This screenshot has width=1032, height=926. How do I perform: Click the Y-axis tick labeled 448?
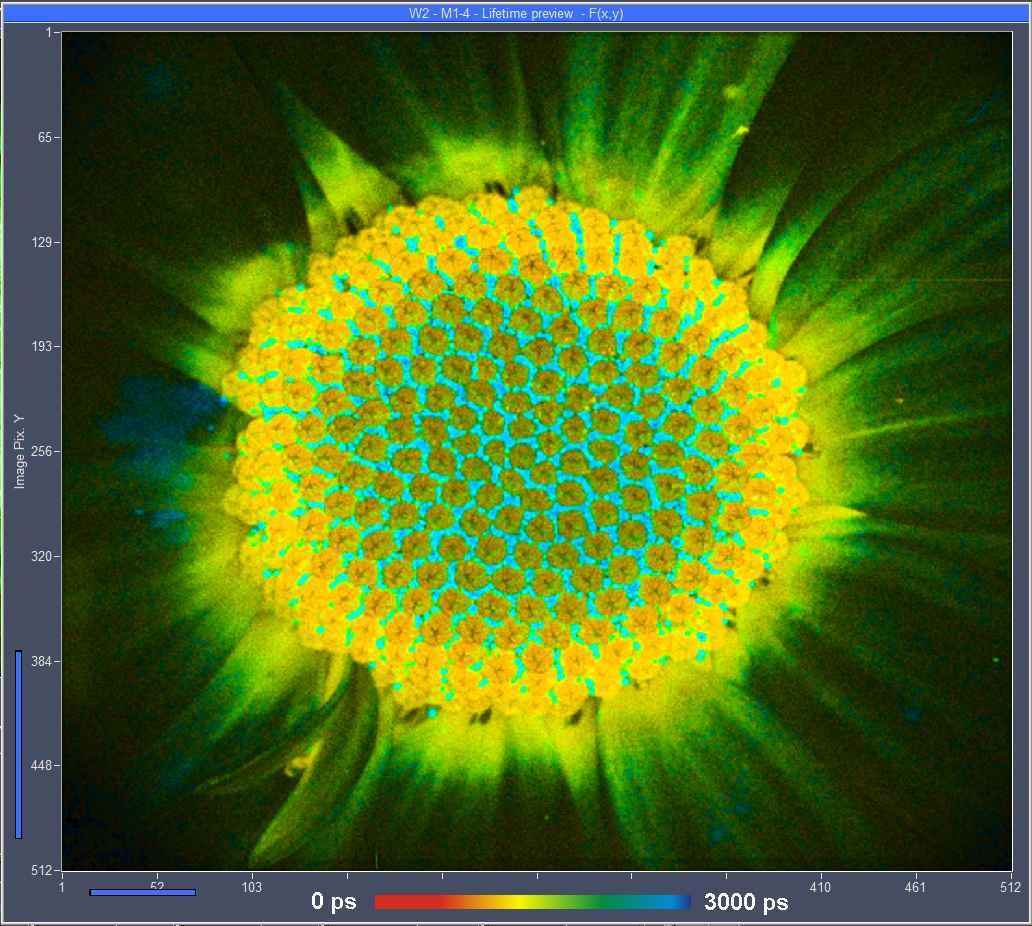pyautogui.click(x=40, y=766)
